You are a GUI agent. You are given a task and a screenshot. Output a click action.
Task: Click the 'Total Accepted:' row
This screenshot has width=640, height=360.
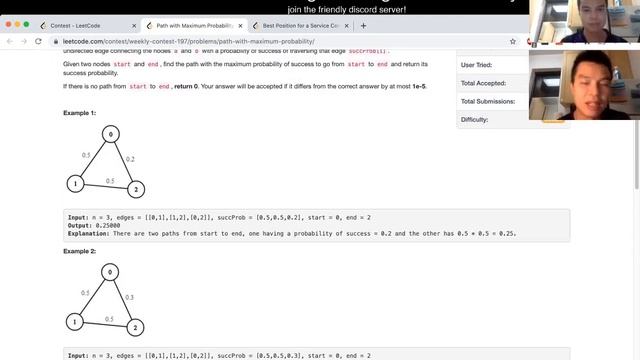(x=493, y=83)
